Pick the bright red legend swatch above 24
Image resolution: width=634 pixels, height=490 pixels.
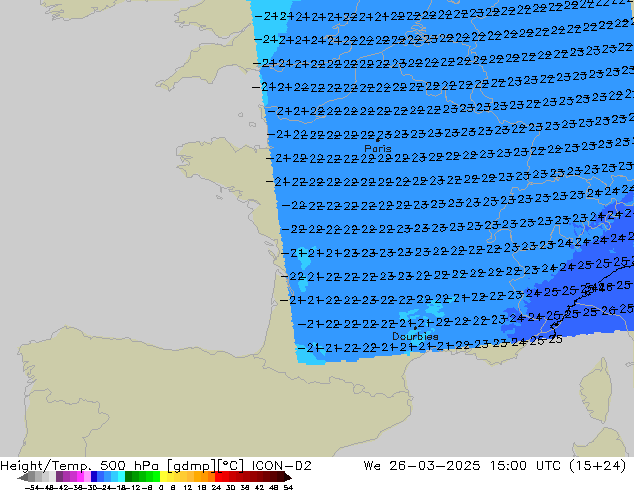(x=218, y=477)
